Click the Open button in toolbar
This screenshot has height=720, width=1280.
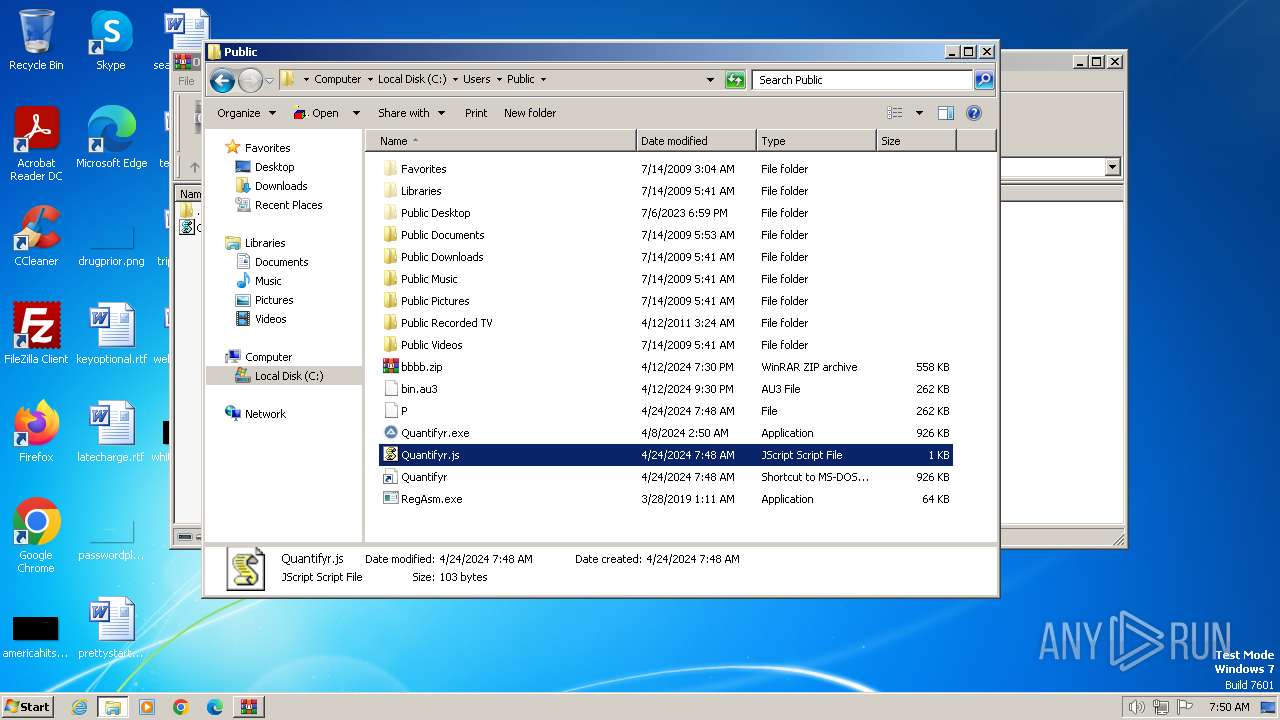(x=317, y=113)
